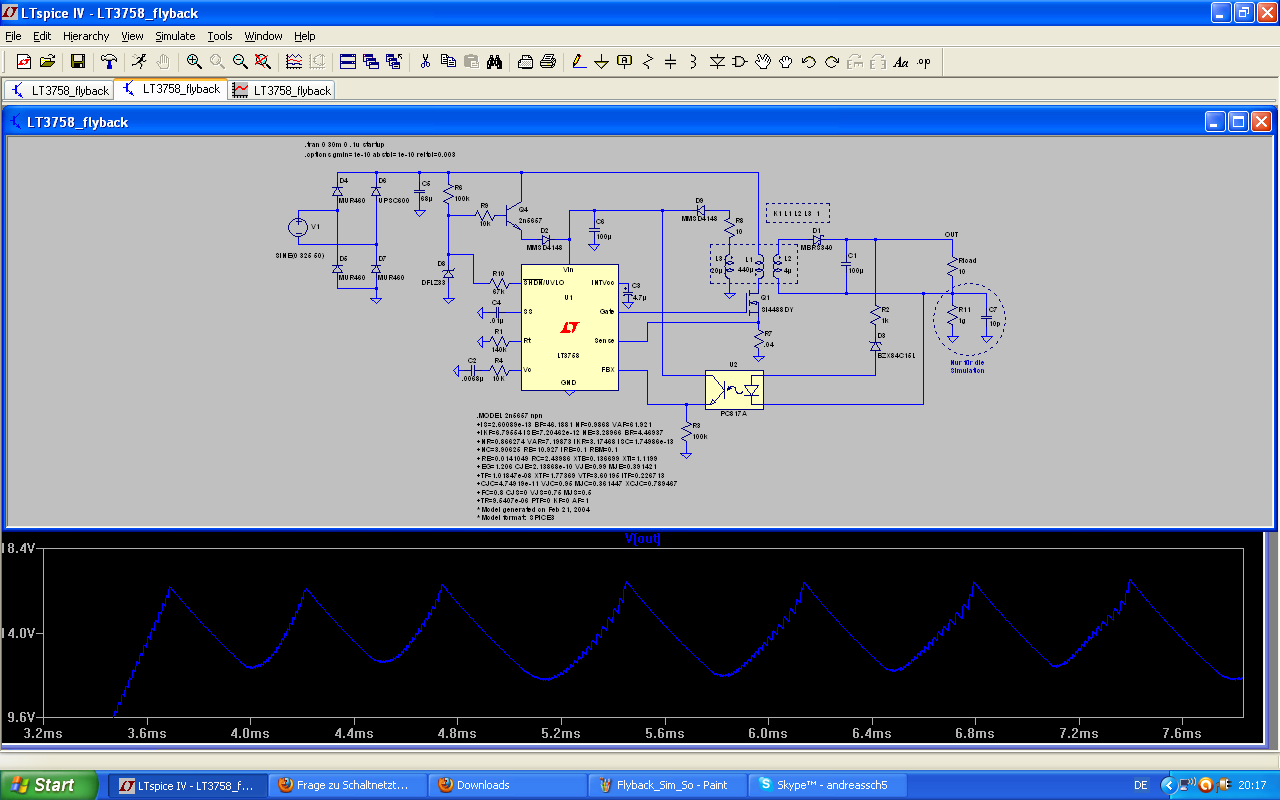Click the Zoom In magnifier icon

tap(194, 62)
